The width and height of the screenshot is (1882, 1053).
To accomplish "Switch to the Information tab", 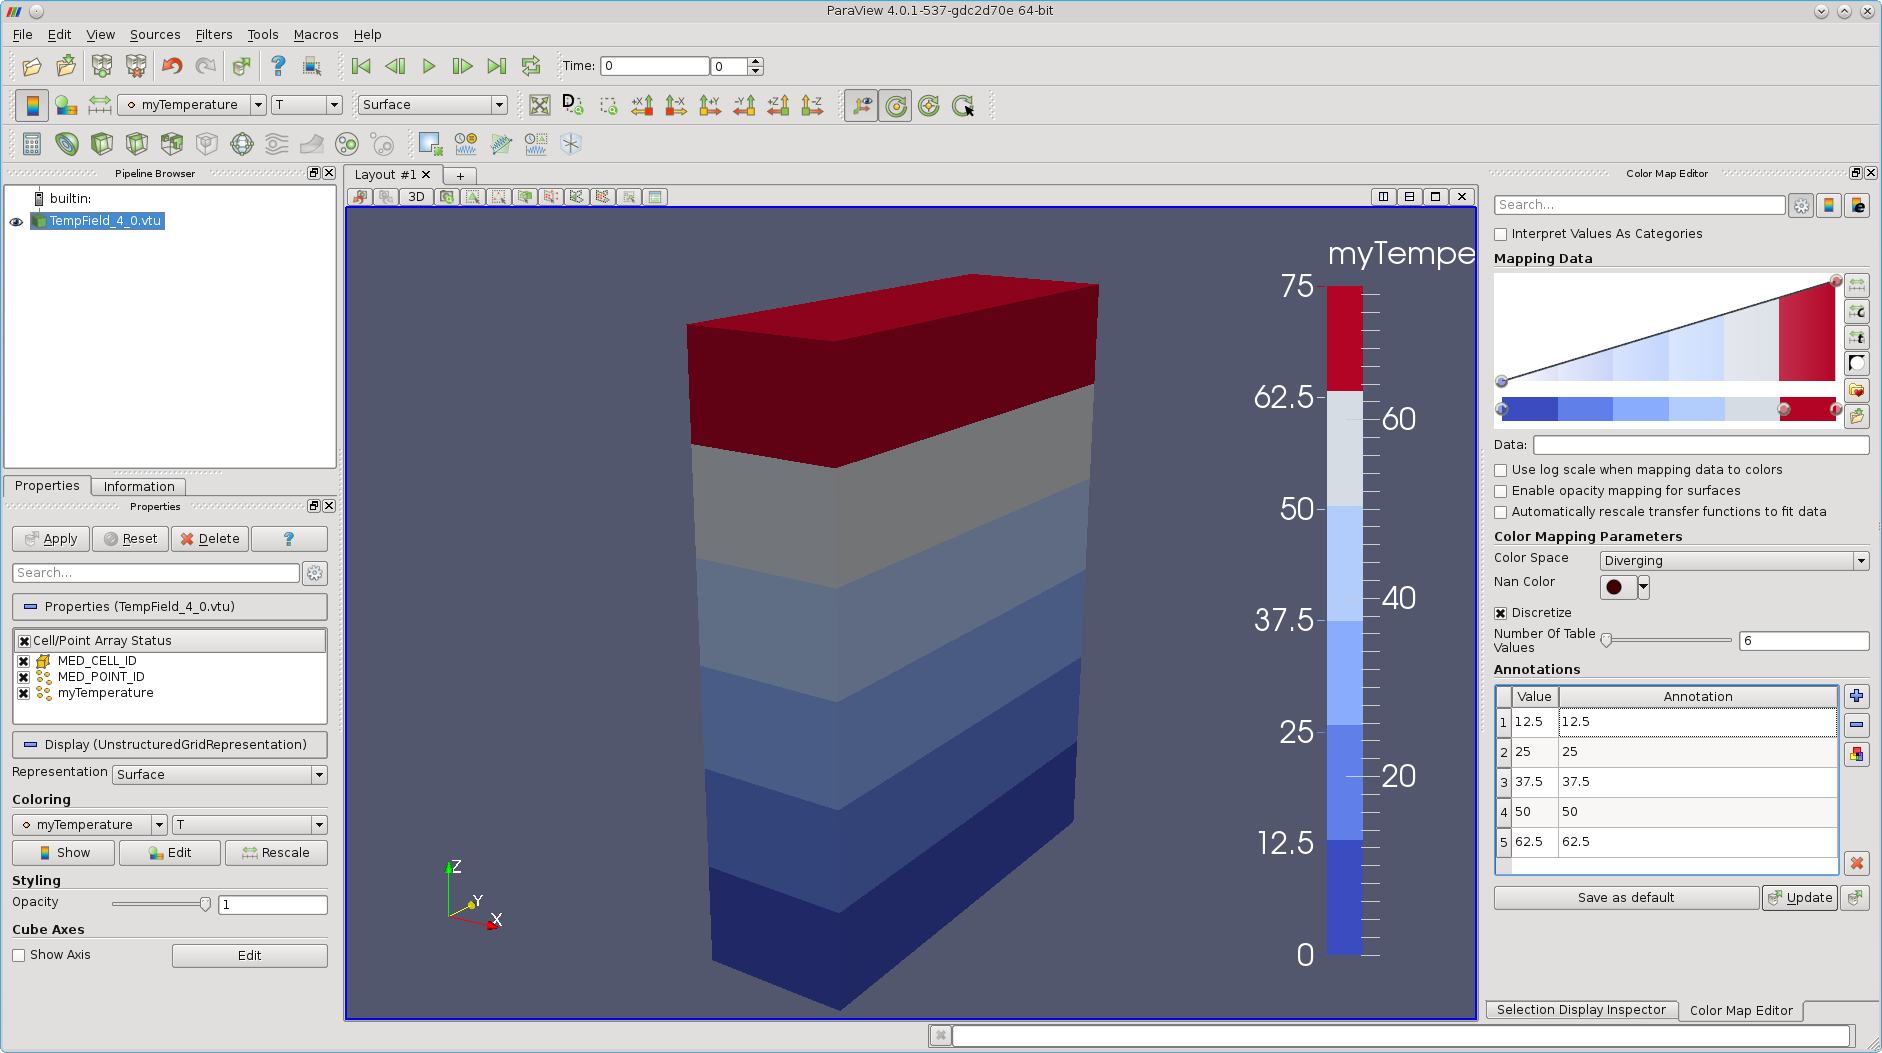I will (139, 487).
